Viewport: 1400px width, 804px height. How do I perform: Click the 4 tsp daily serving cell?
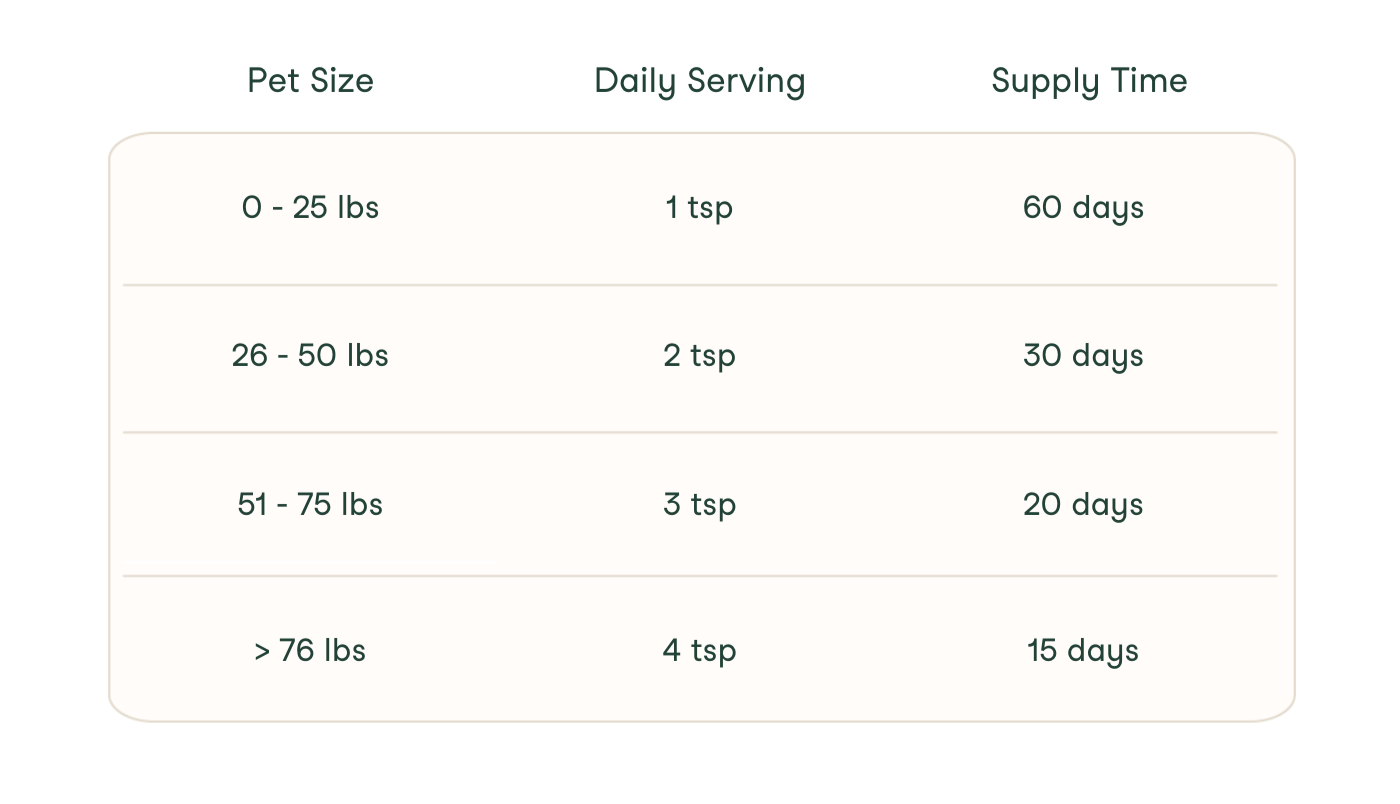[699, 651]
